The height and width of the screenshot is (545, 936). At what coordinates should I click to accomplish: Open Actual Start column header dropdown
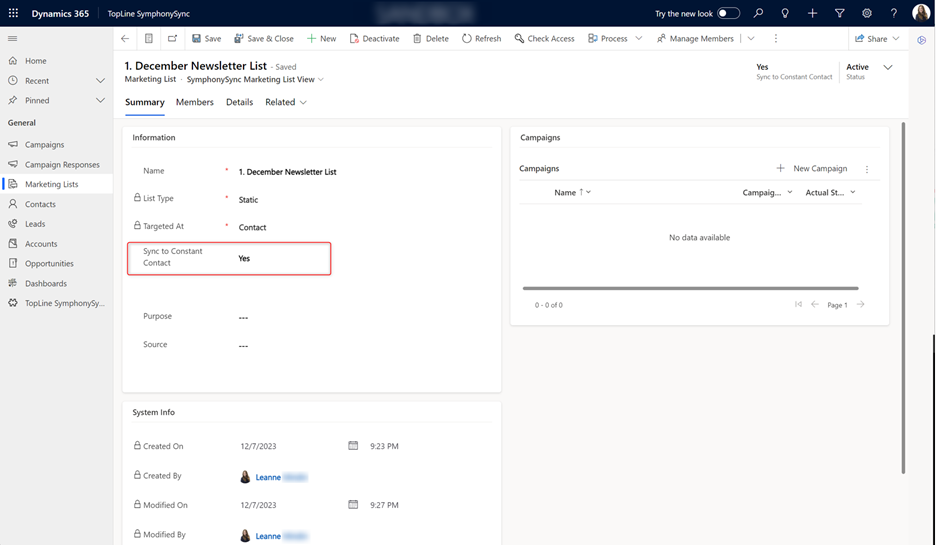[852, 192]
